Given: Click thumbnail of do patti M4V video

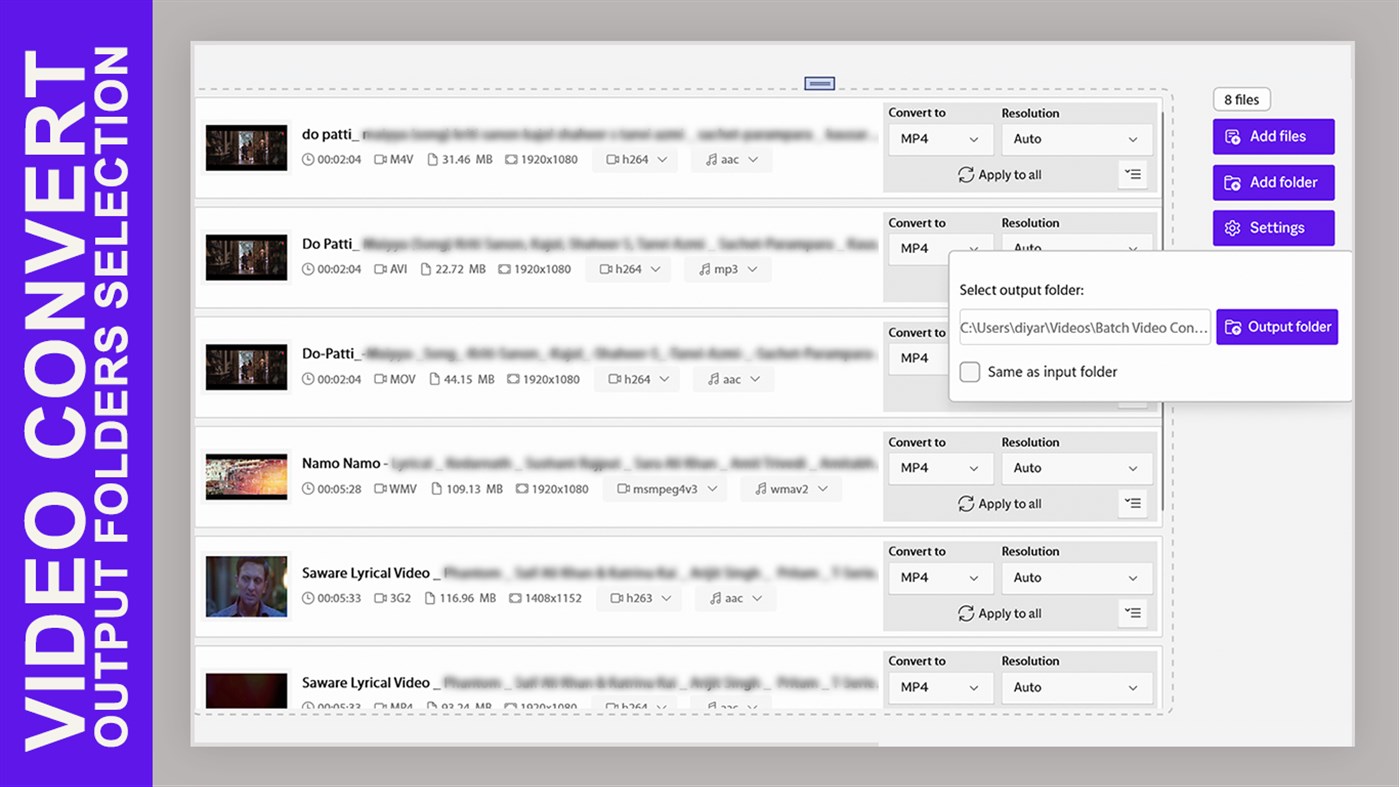Looking at the screenshot, I should click(x=246, y=148).
